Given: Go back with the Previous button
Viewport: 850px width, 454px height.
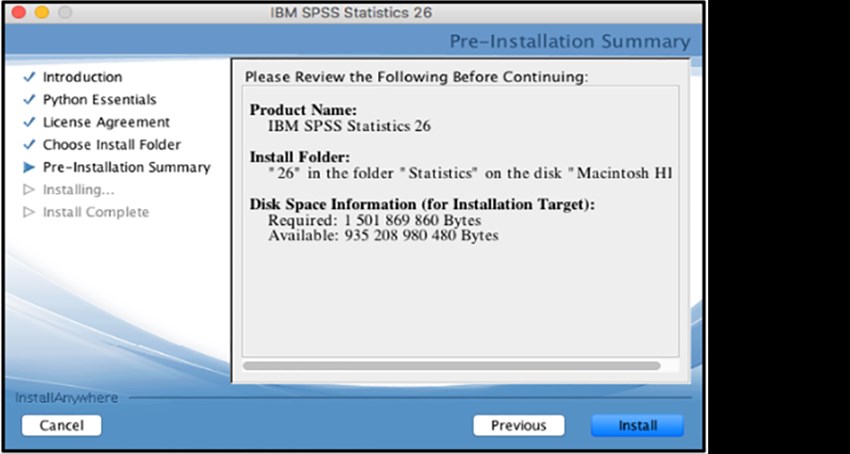Looking at the screenshot, I should [x=519, y=426].
